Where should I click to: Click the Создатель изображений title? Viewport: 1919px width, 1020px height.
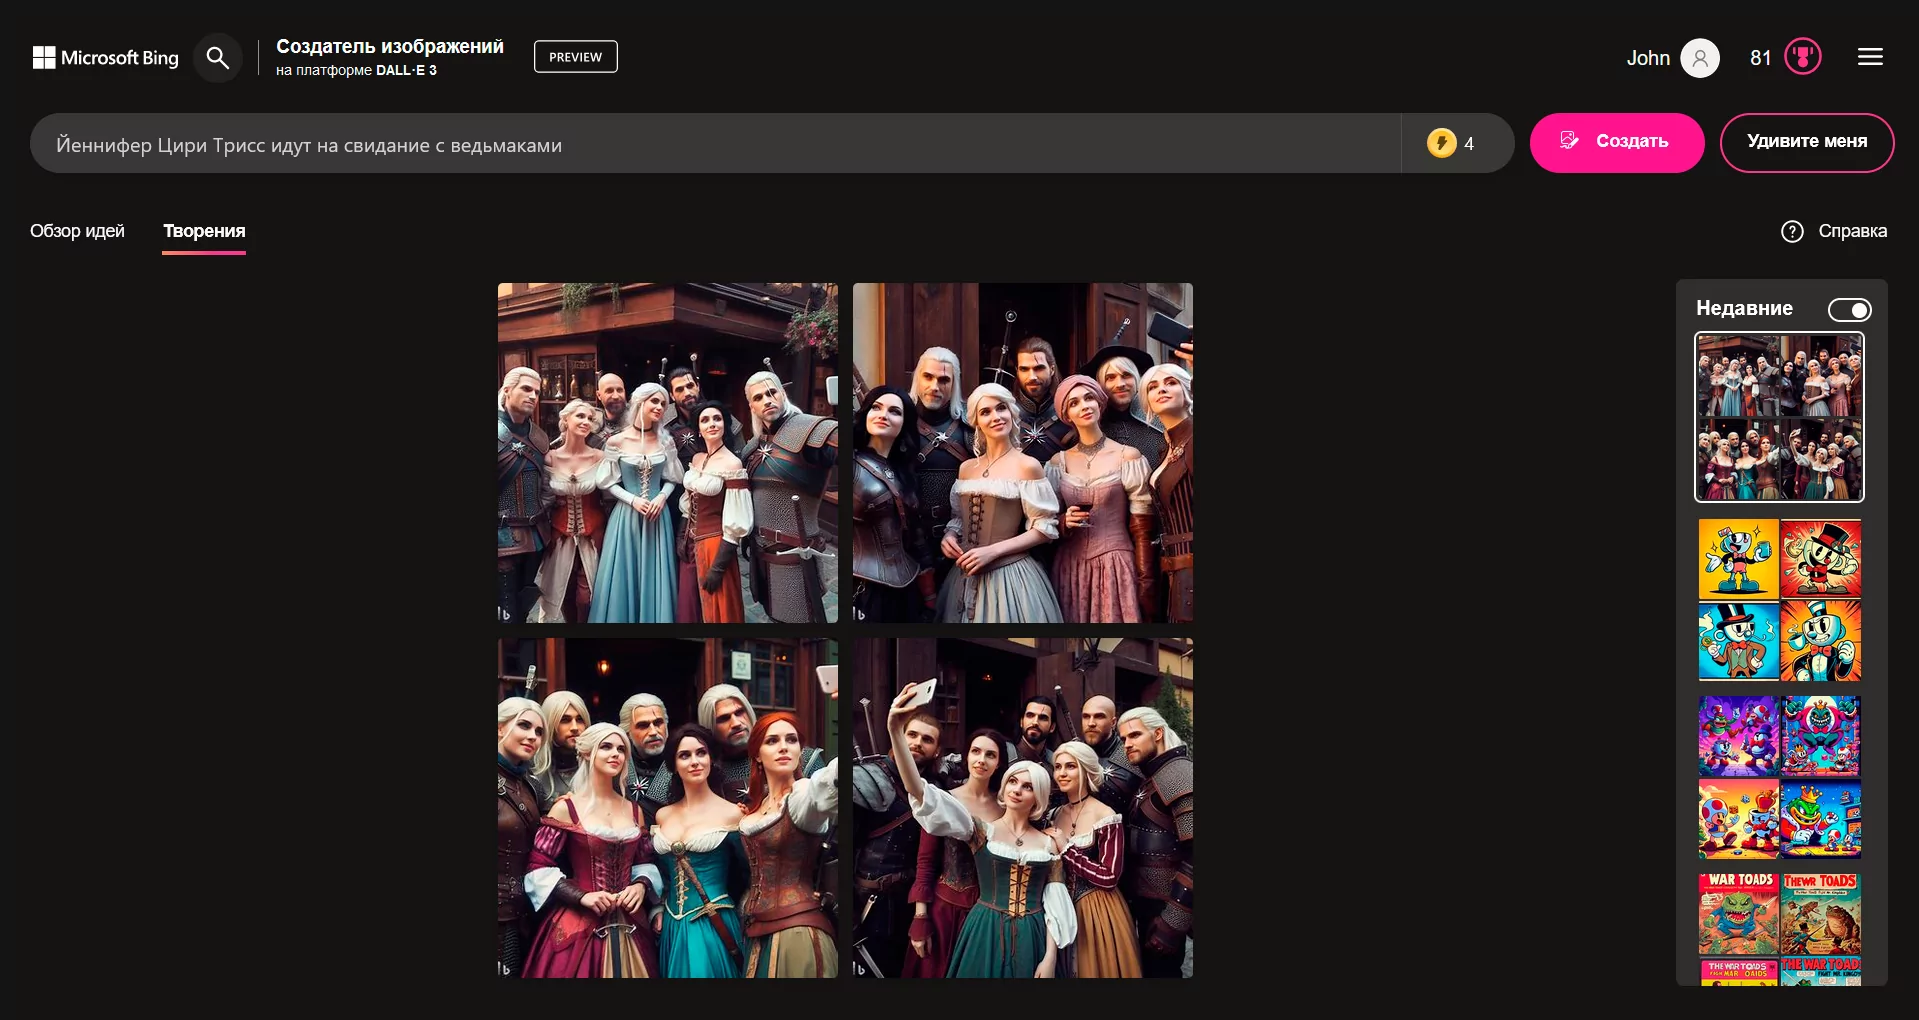(x=390, y=47)
